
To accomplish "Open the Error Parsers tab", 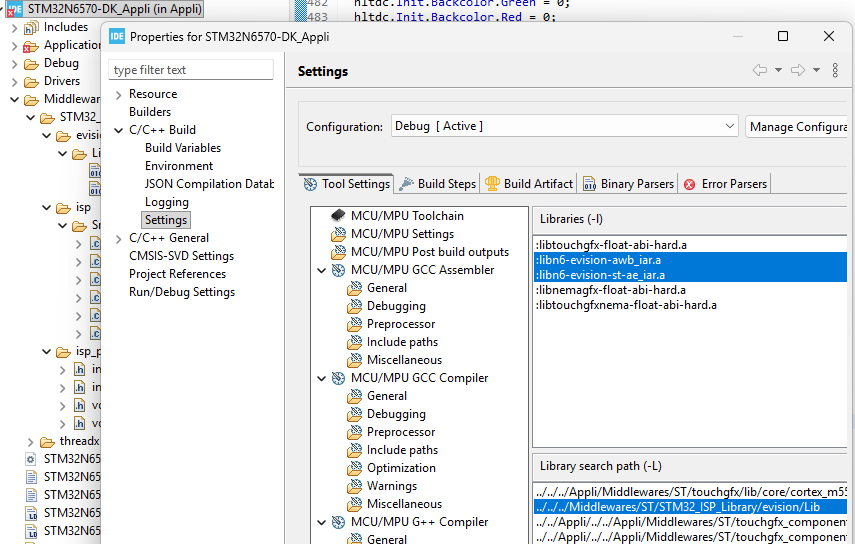I will (725, 184).
